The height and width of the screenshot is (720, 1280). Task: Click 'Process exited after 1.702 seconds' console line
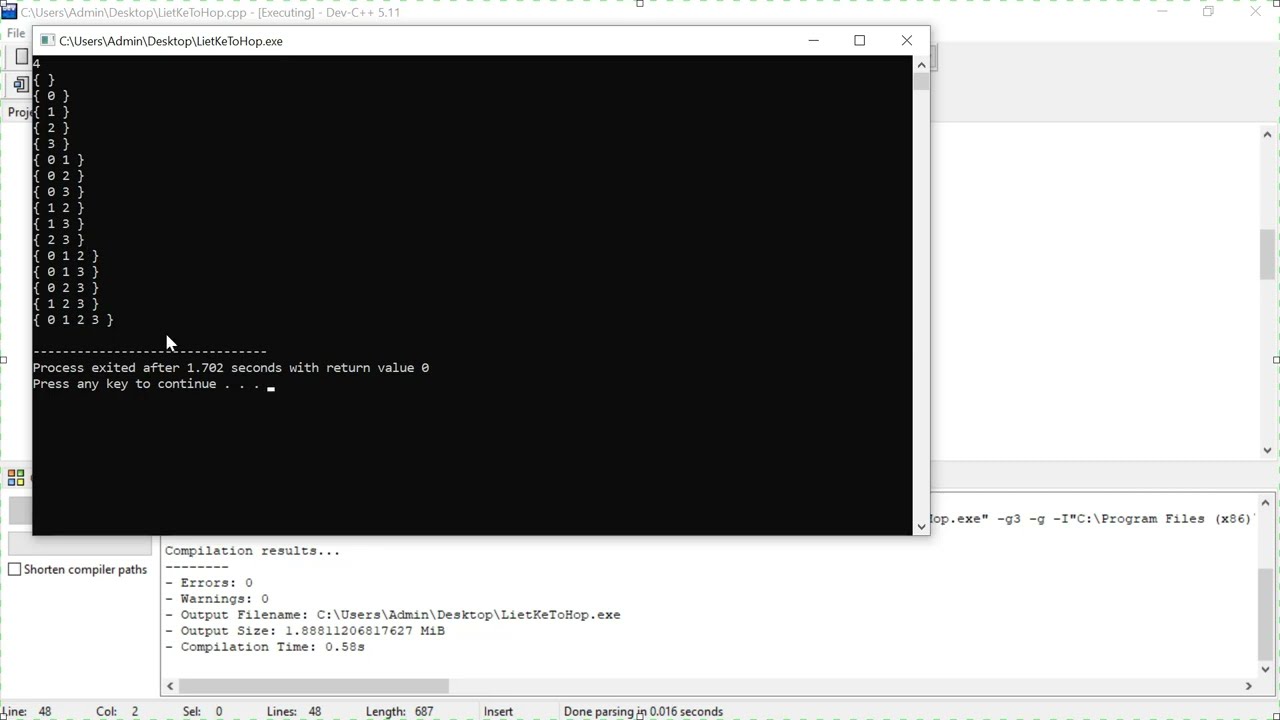231,368
